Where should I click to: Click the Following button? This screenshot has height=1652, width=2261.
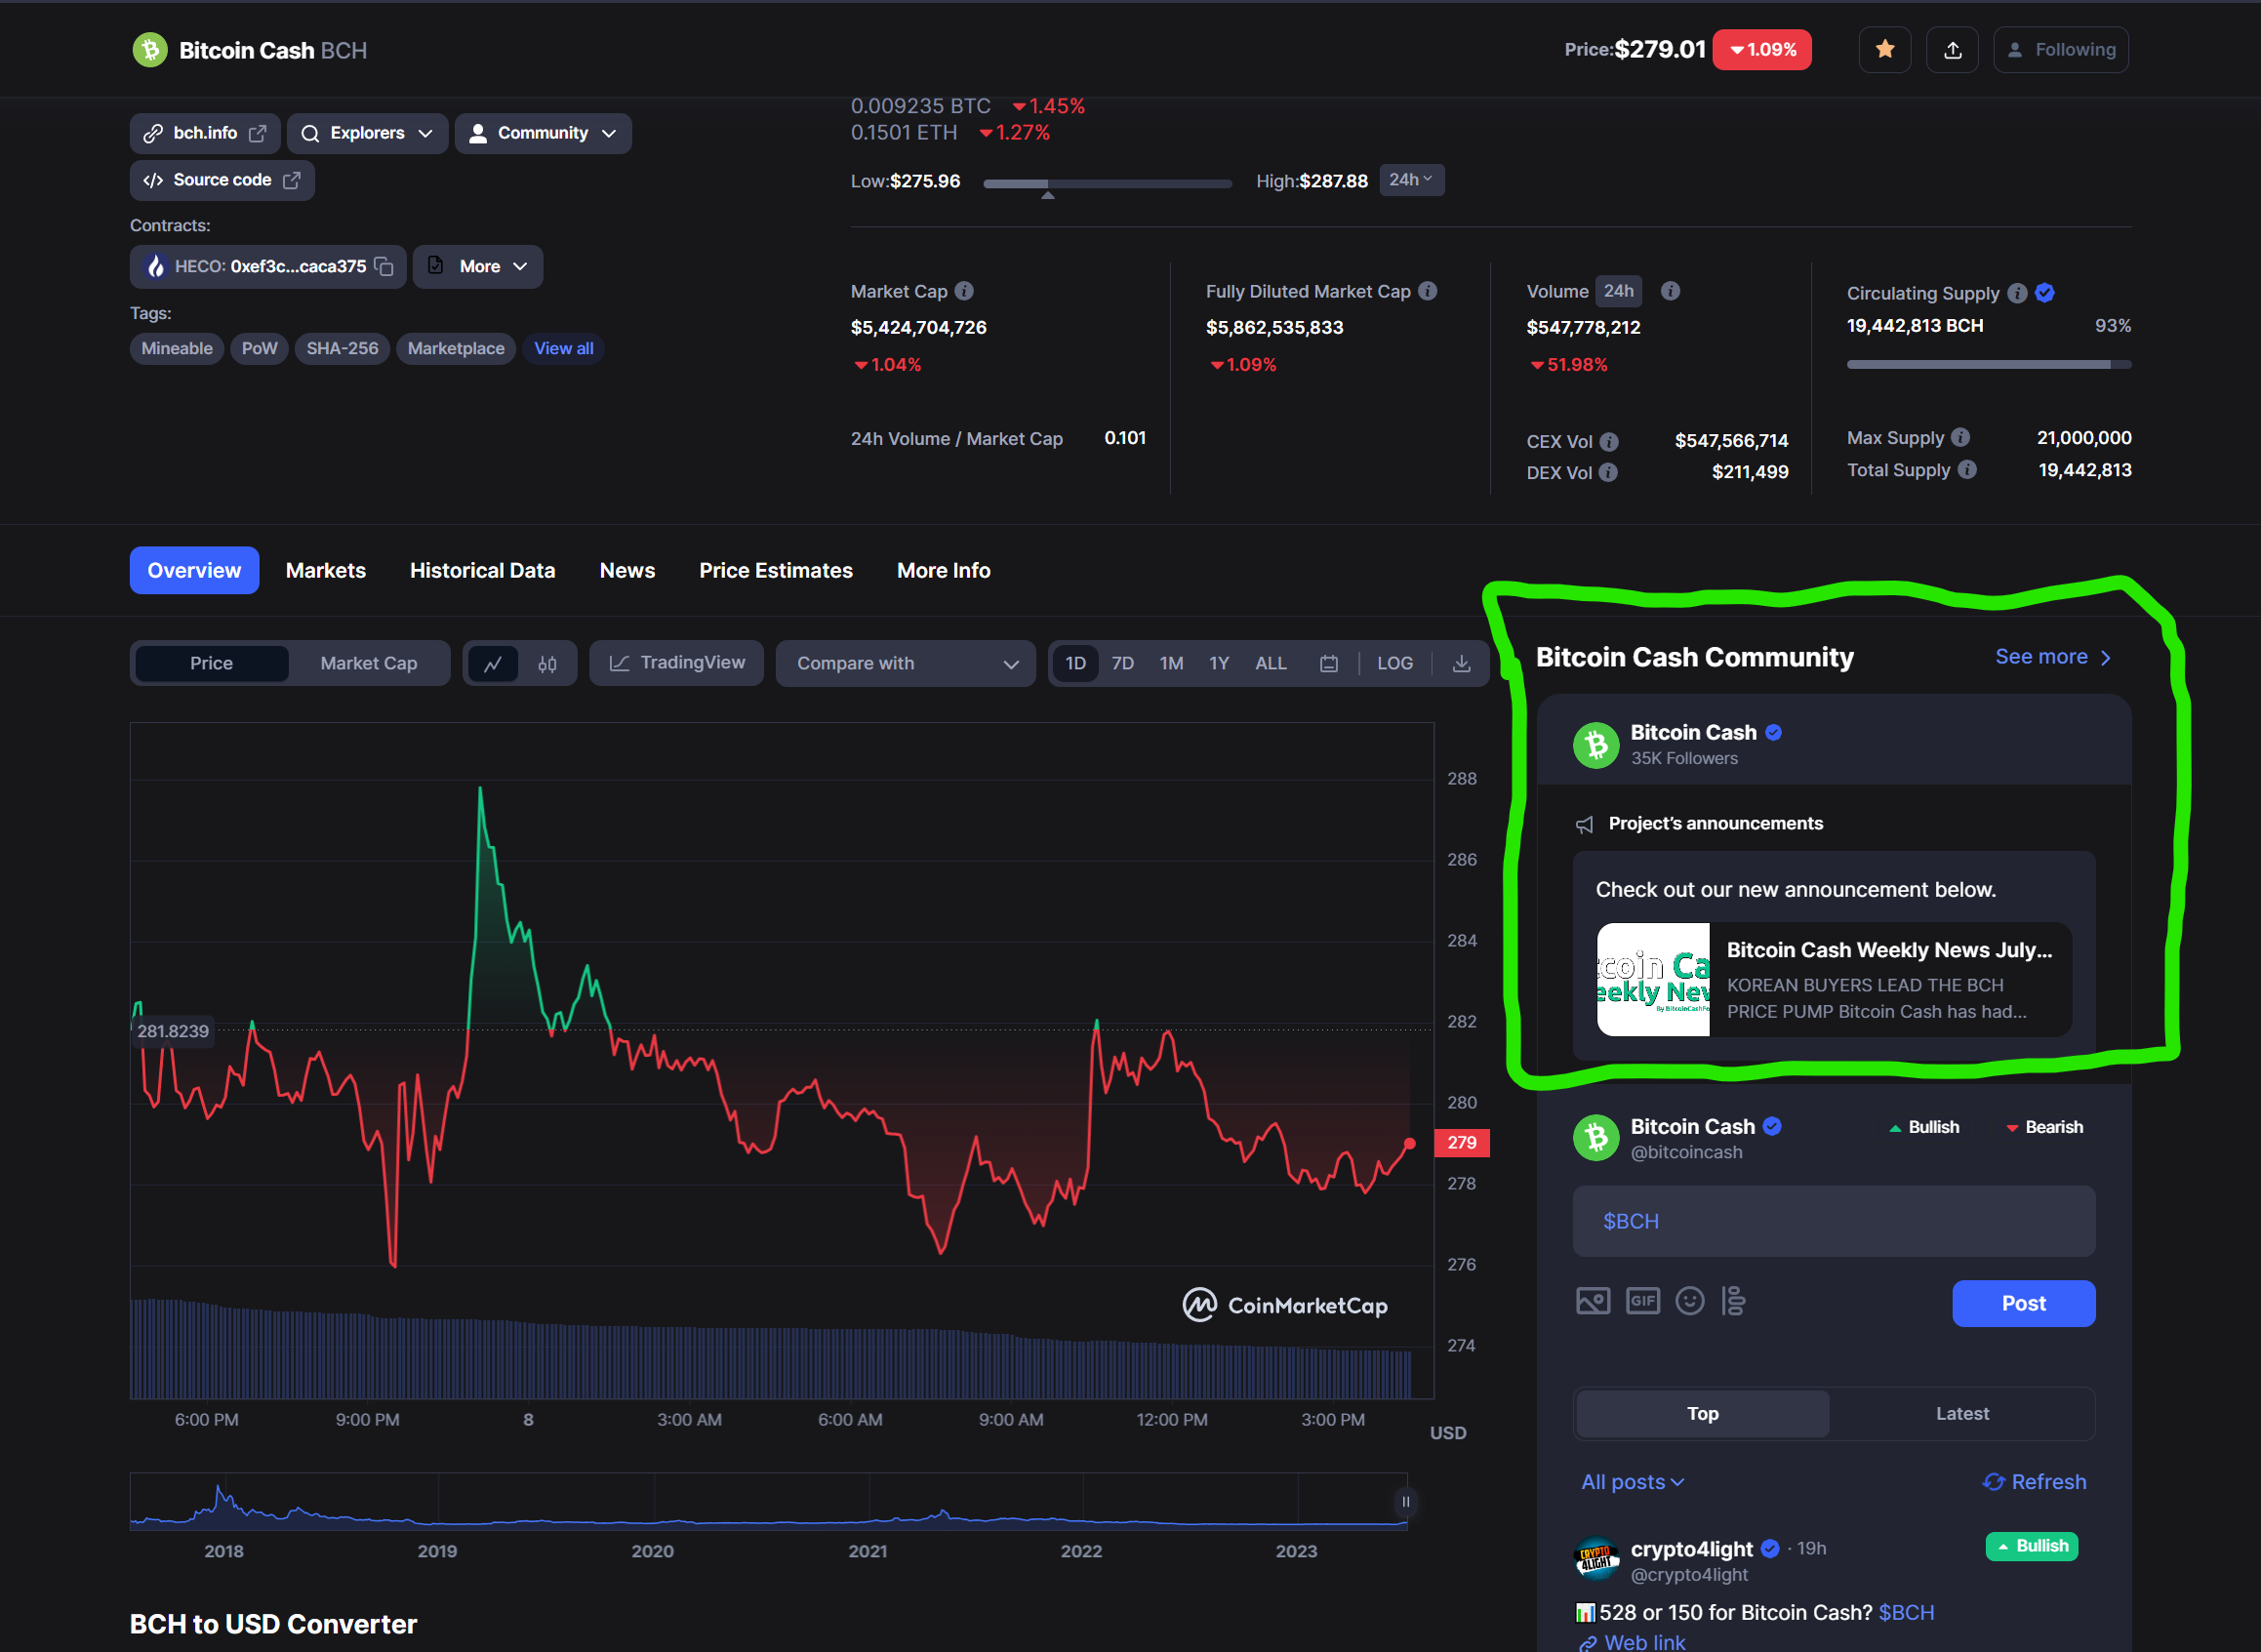2061,50
